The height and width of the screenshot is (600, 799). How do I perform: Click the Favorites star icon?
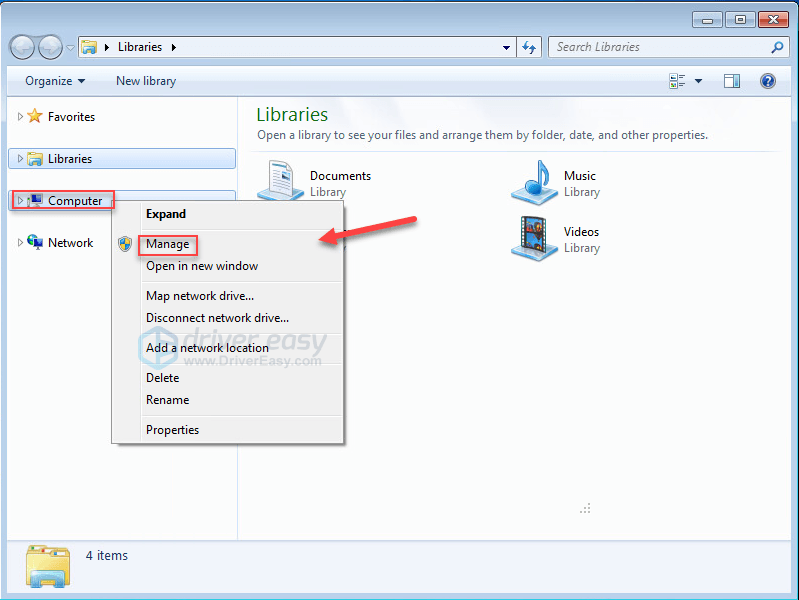[35, 116]
